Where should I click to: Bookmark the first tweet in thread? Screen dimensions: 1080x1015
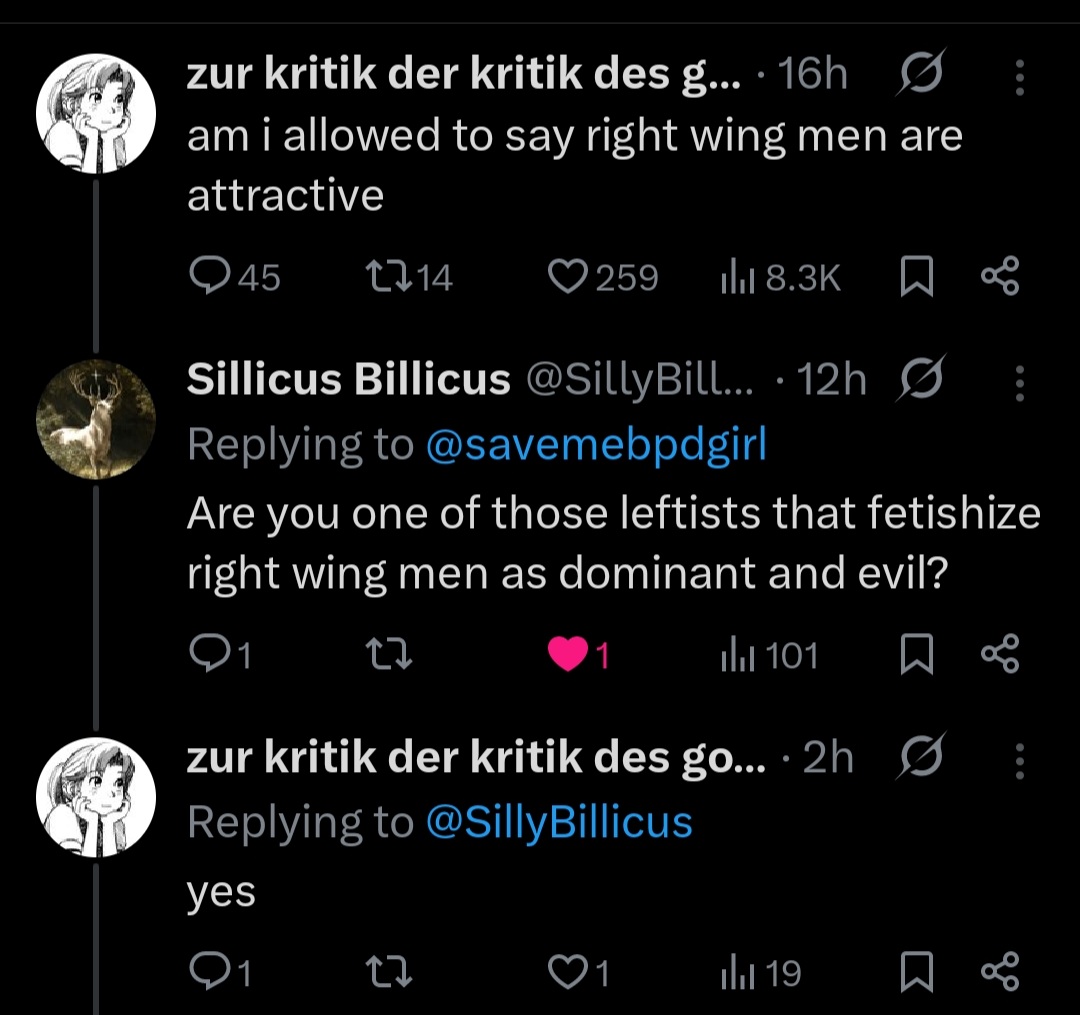[x=914, y=277]
